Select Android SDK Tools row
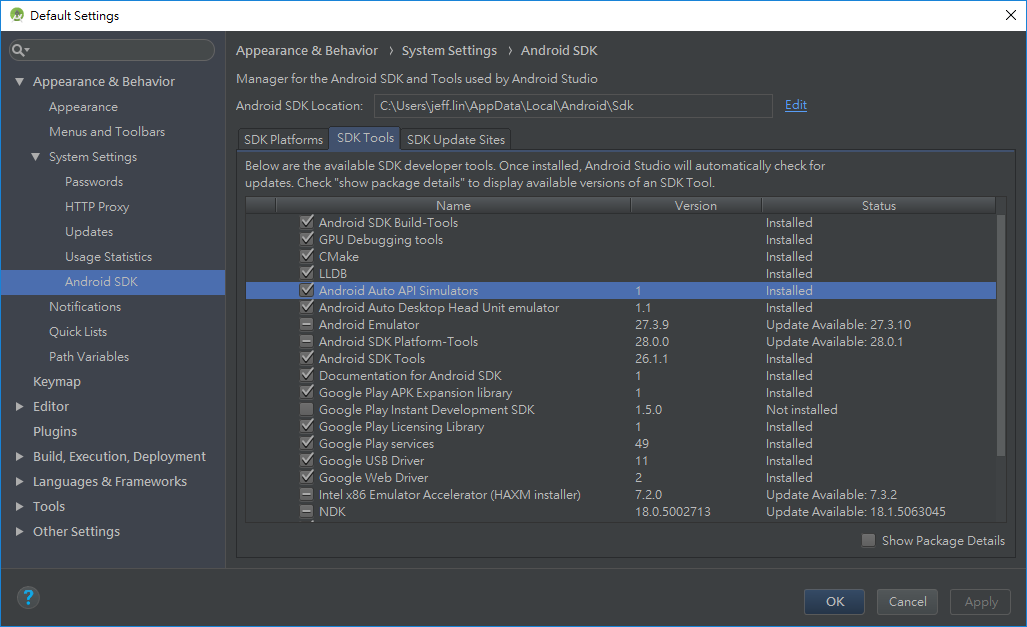Viewport: 1027px width, 627px height. point(621,358)
